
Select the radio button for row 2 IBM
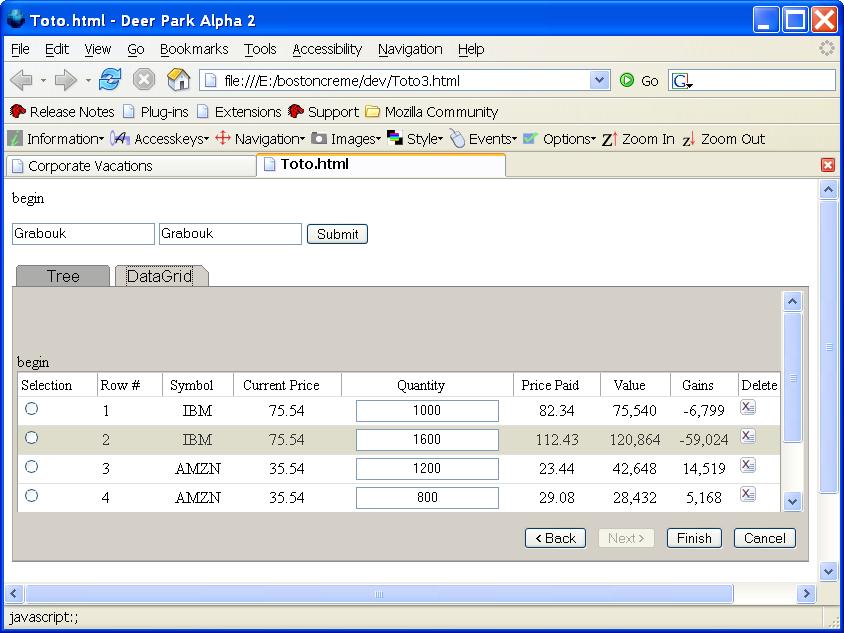pyautogui.click(x=30, y=437)
